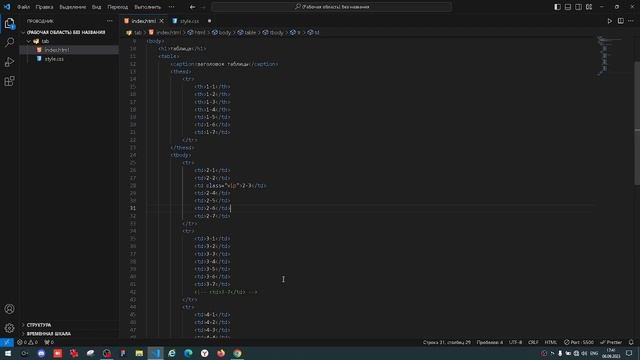Viewport: 640px width, 360px height.
Task: Open the Manage gear icon
Action: tap(9, 328)
